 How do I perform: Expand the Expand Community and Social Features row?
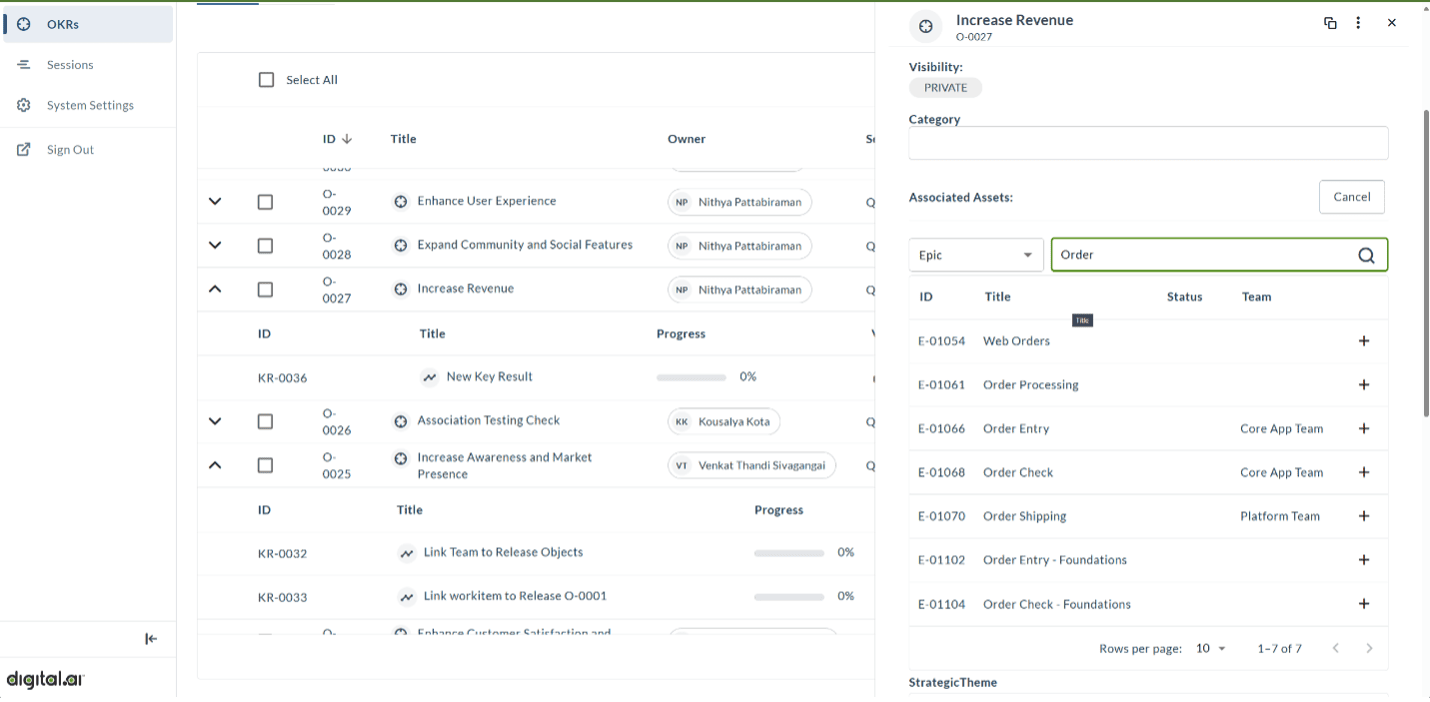coord(215,246)
